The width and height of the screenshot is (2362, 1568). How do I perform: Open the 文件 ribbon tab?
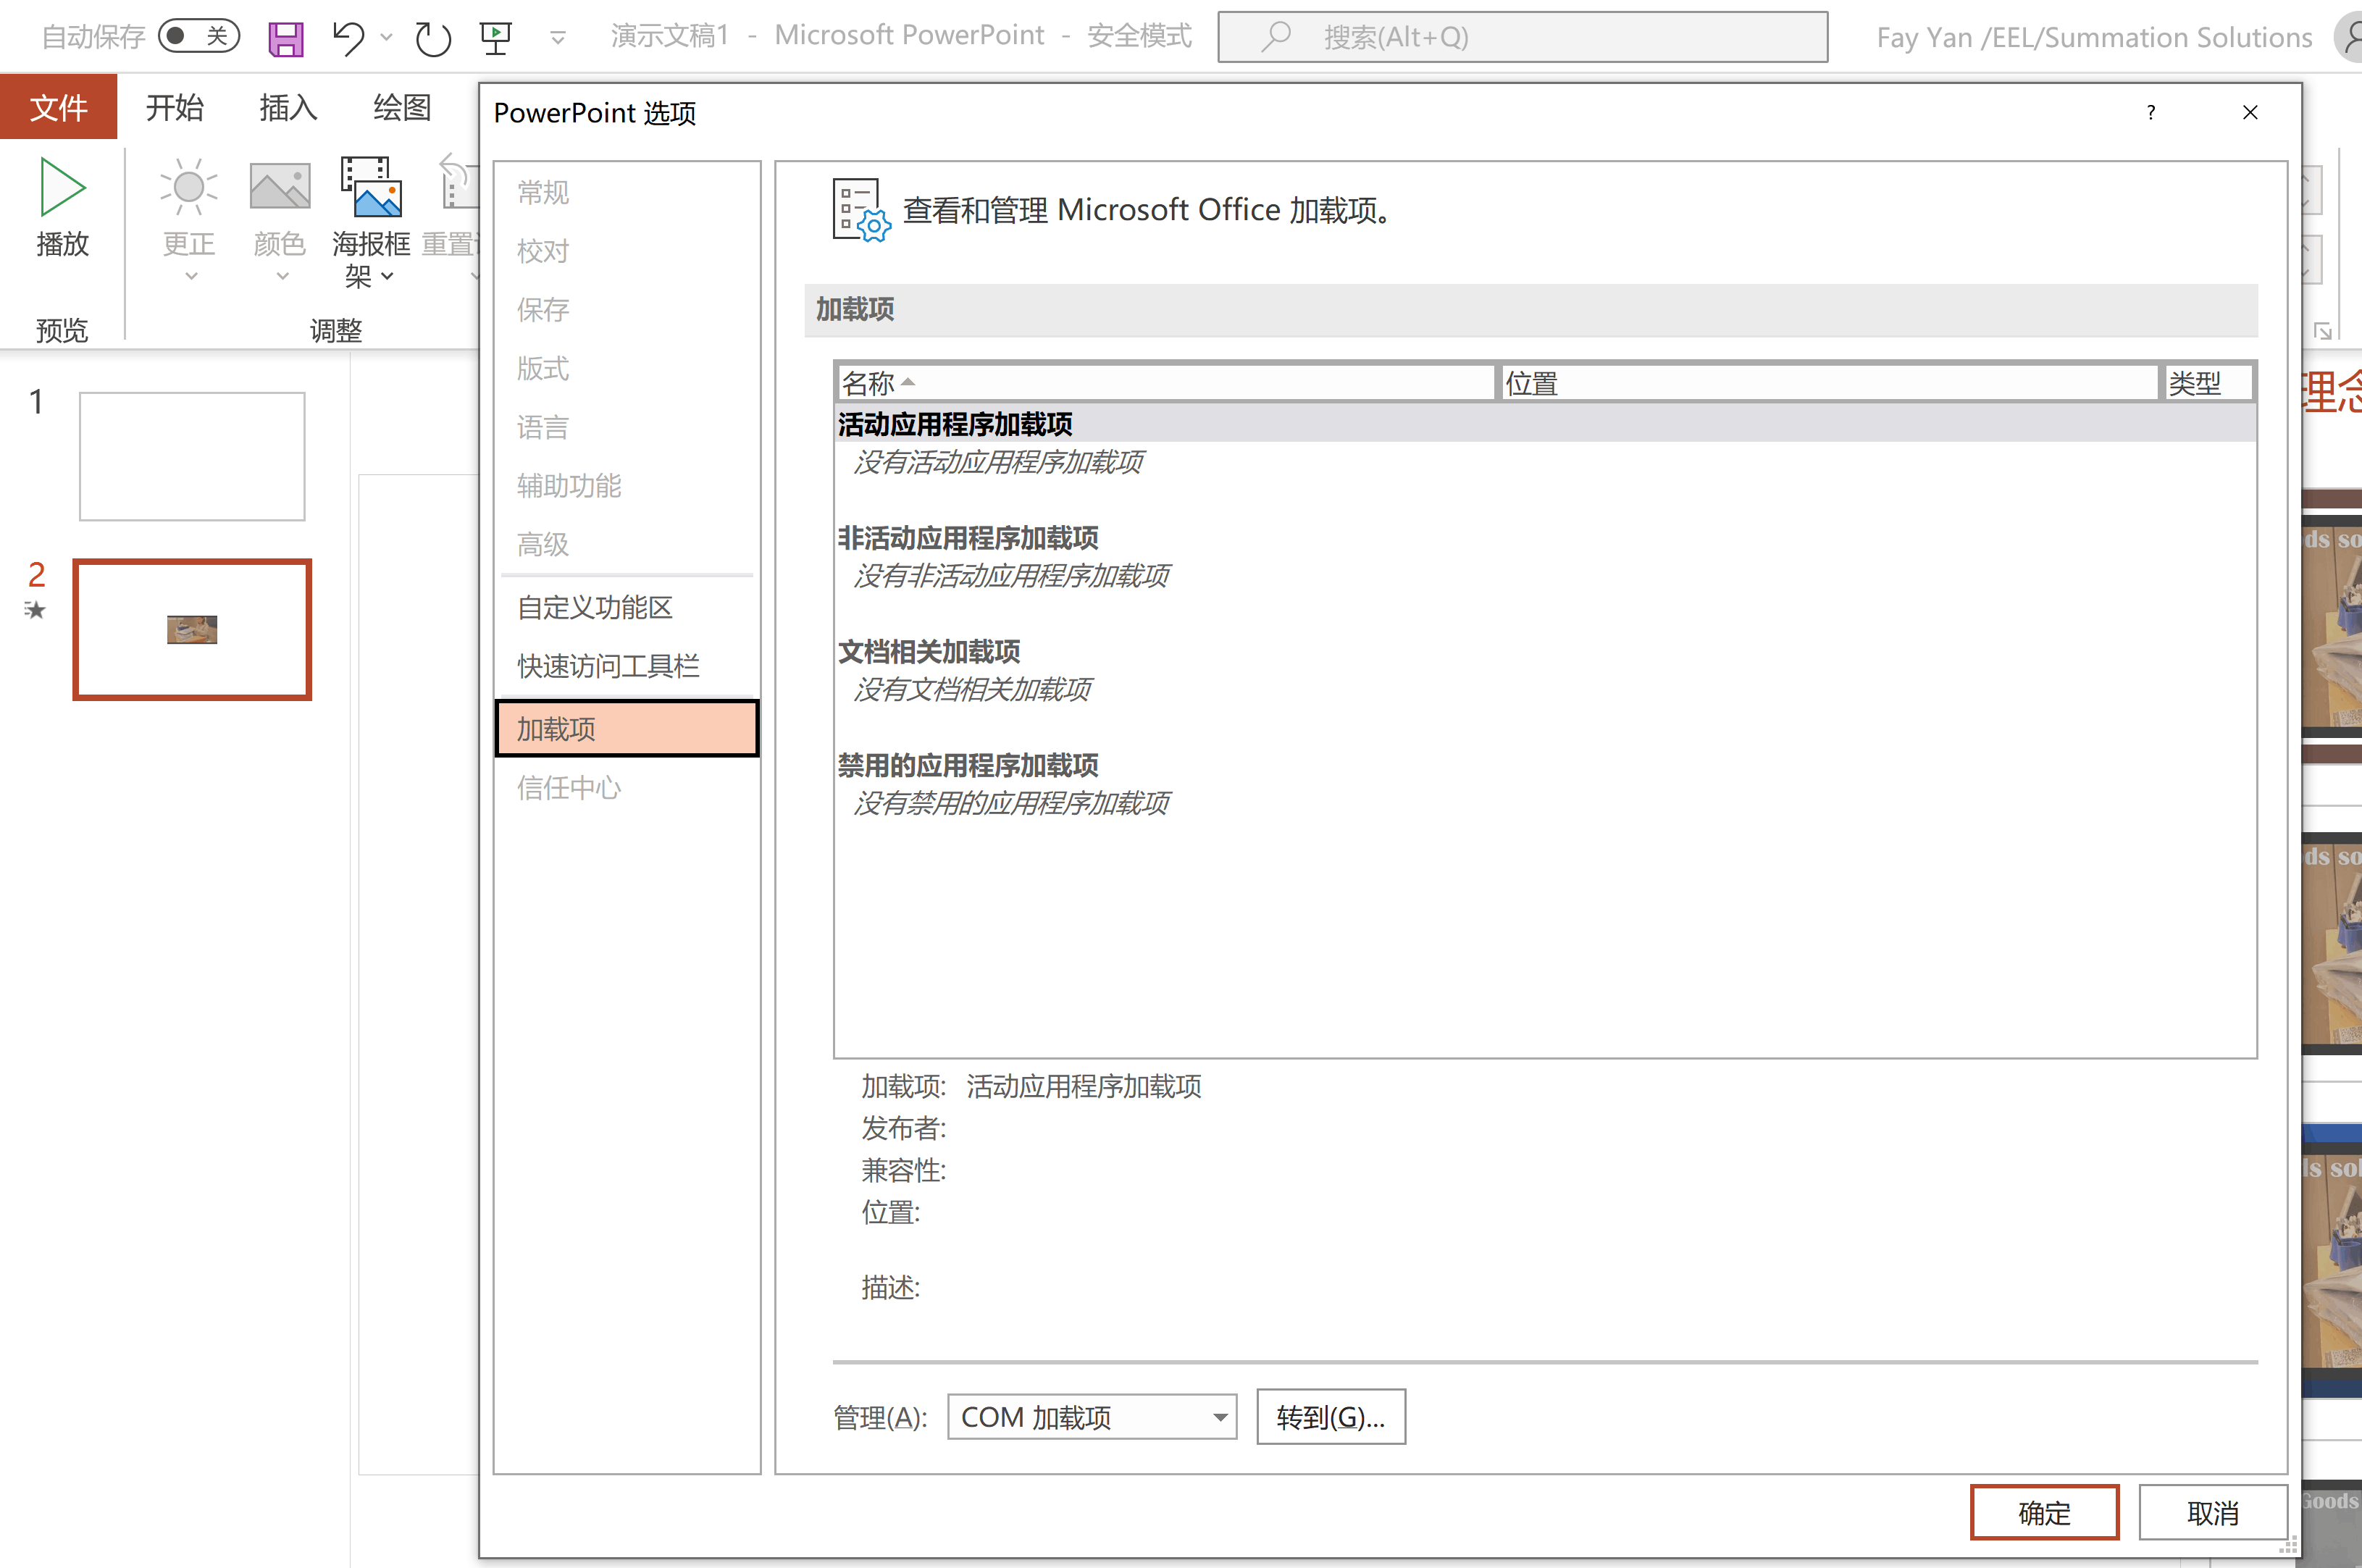click(x=58, y=107)
